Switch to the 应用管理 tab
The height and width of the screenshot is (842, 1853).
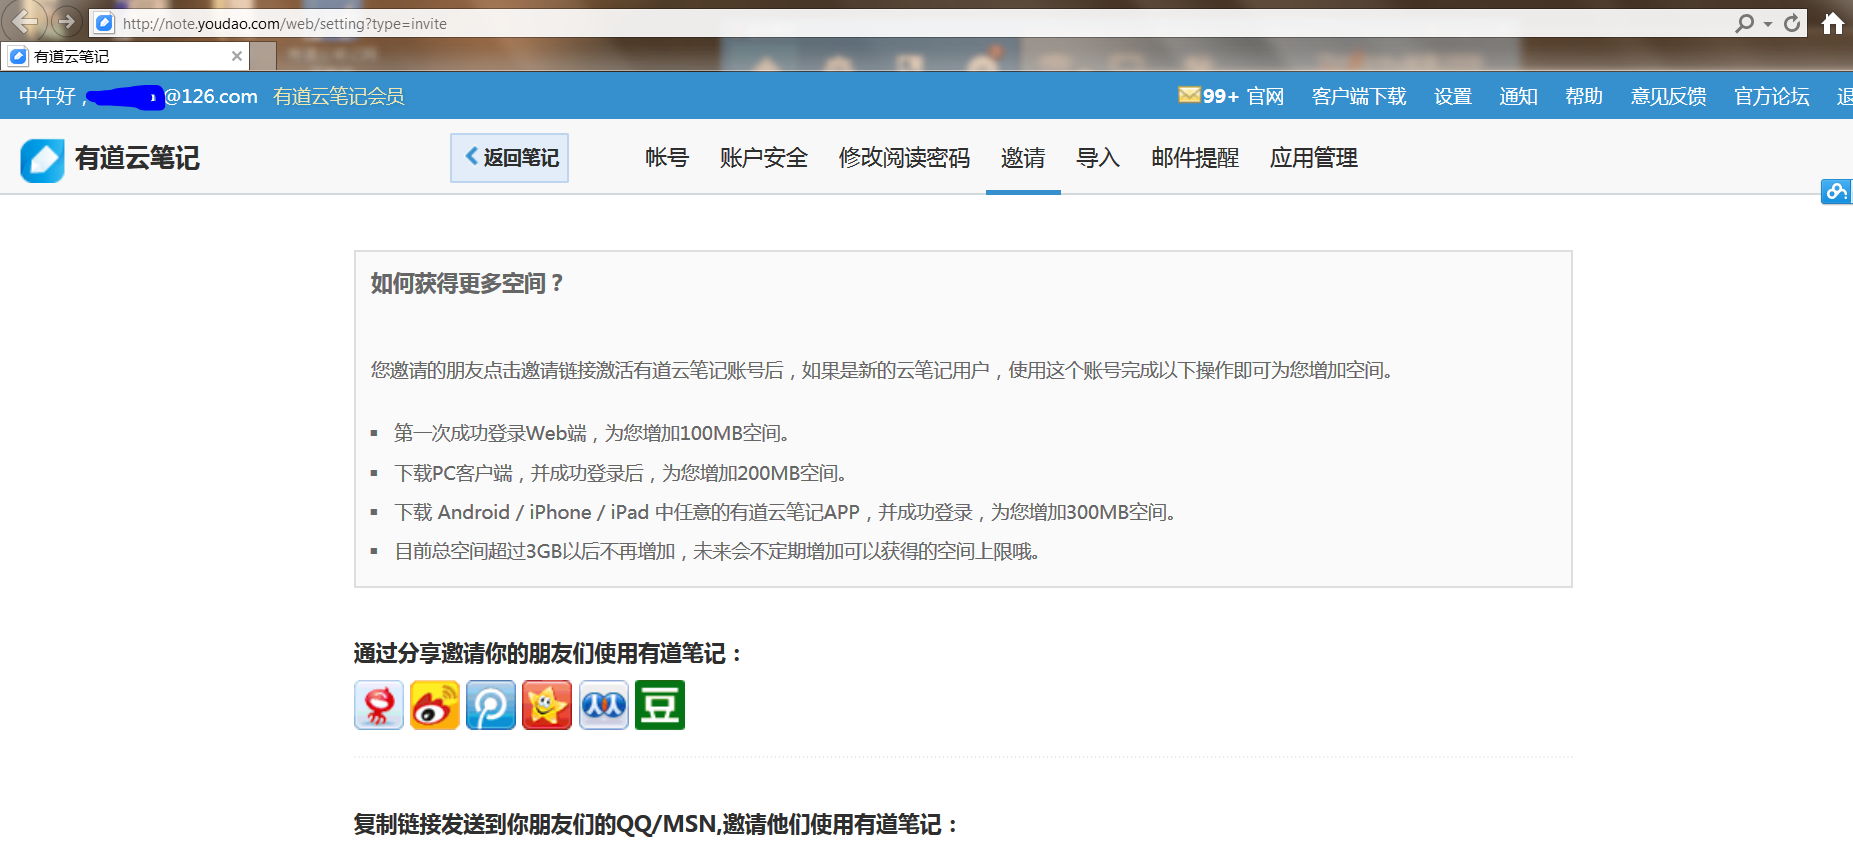click(x=1314, y=158)
